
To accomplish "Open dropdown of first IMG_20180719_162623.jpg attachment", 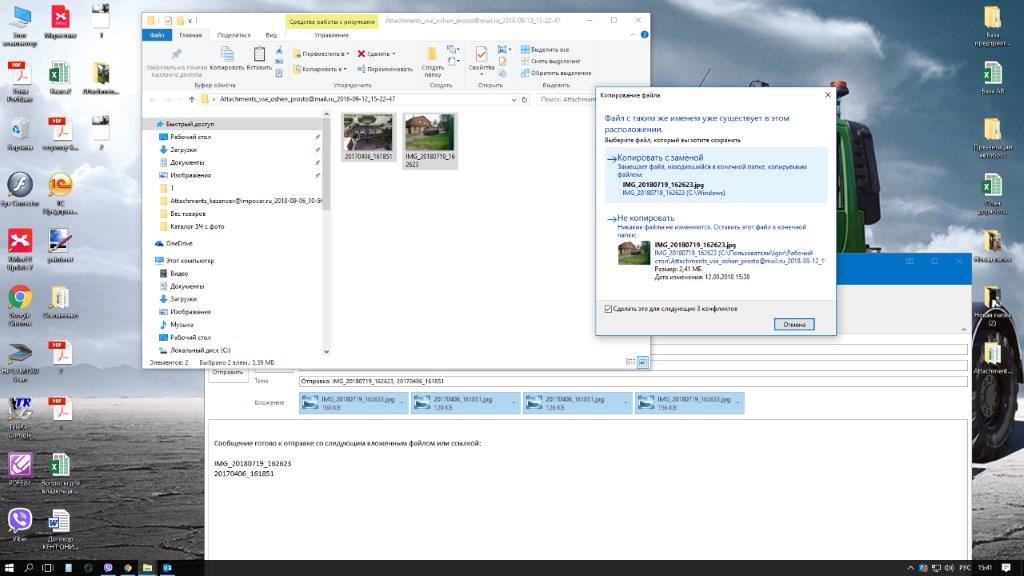I will pyautogui.click(x=402, y=402).
